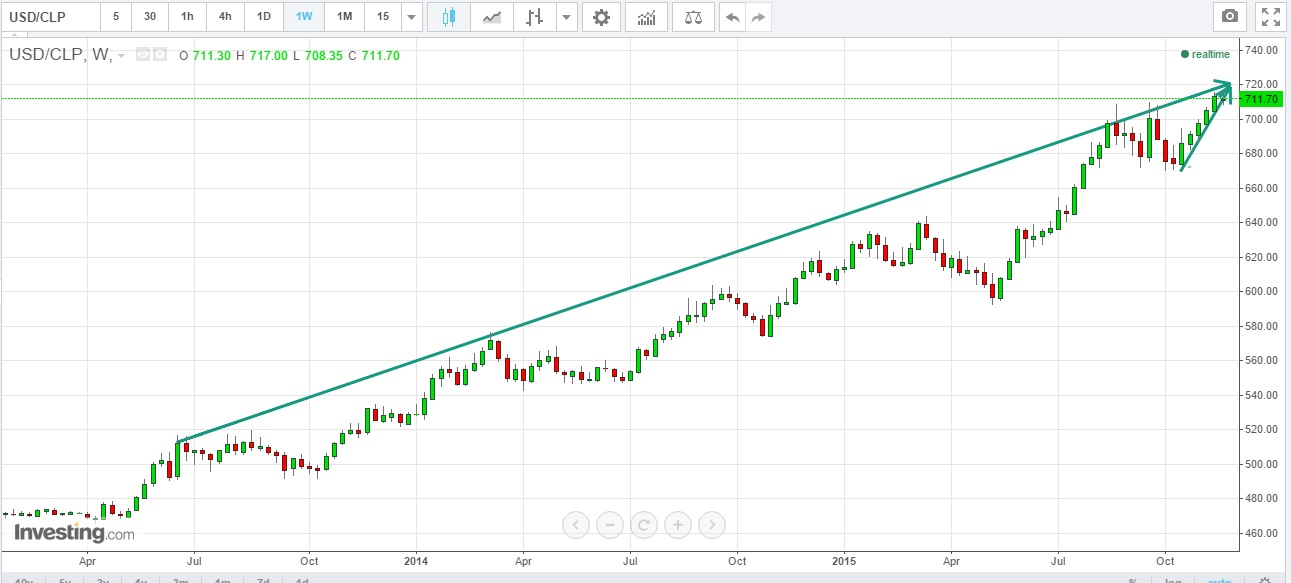Set the interval to 15 minutes
The image size is (1291, 583).
click(x=382, y=17)
